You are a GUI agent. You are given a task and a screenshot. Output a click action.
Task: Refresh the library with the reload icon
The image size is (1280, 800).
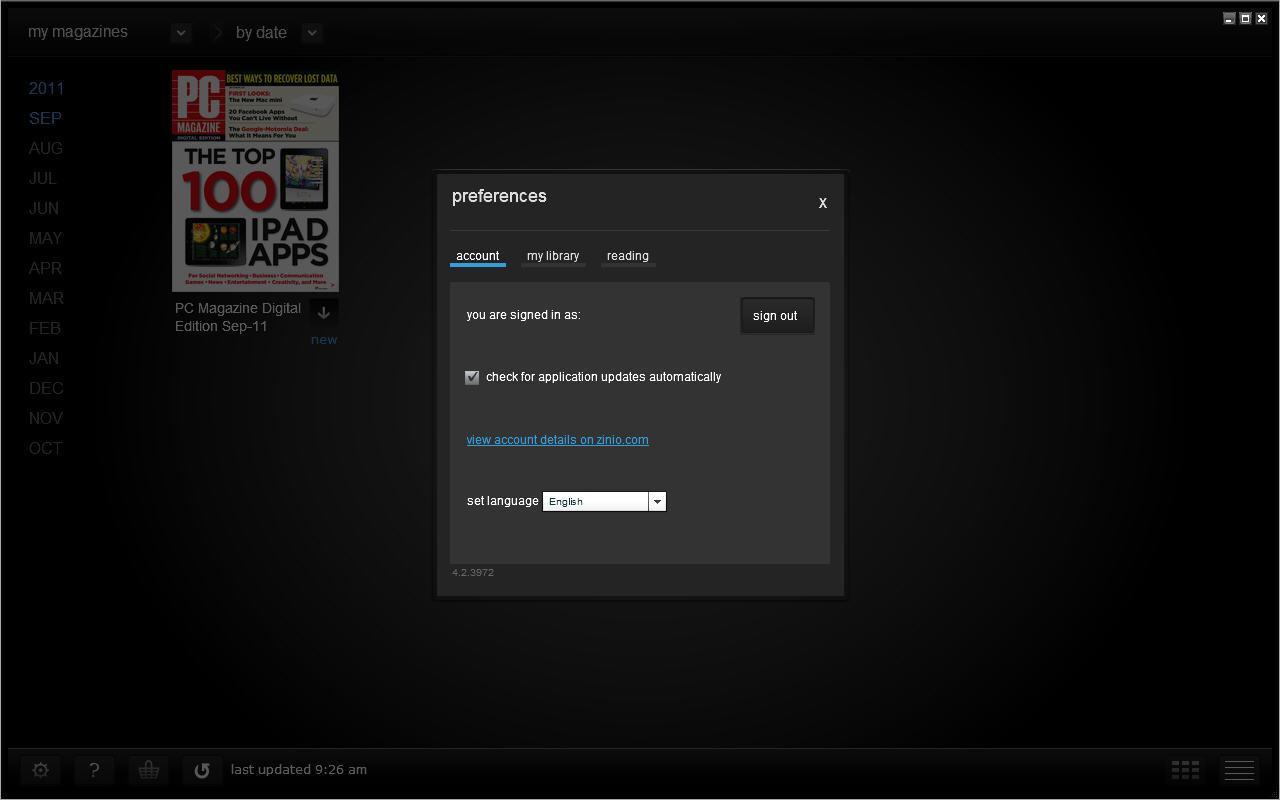pos(202,770)
